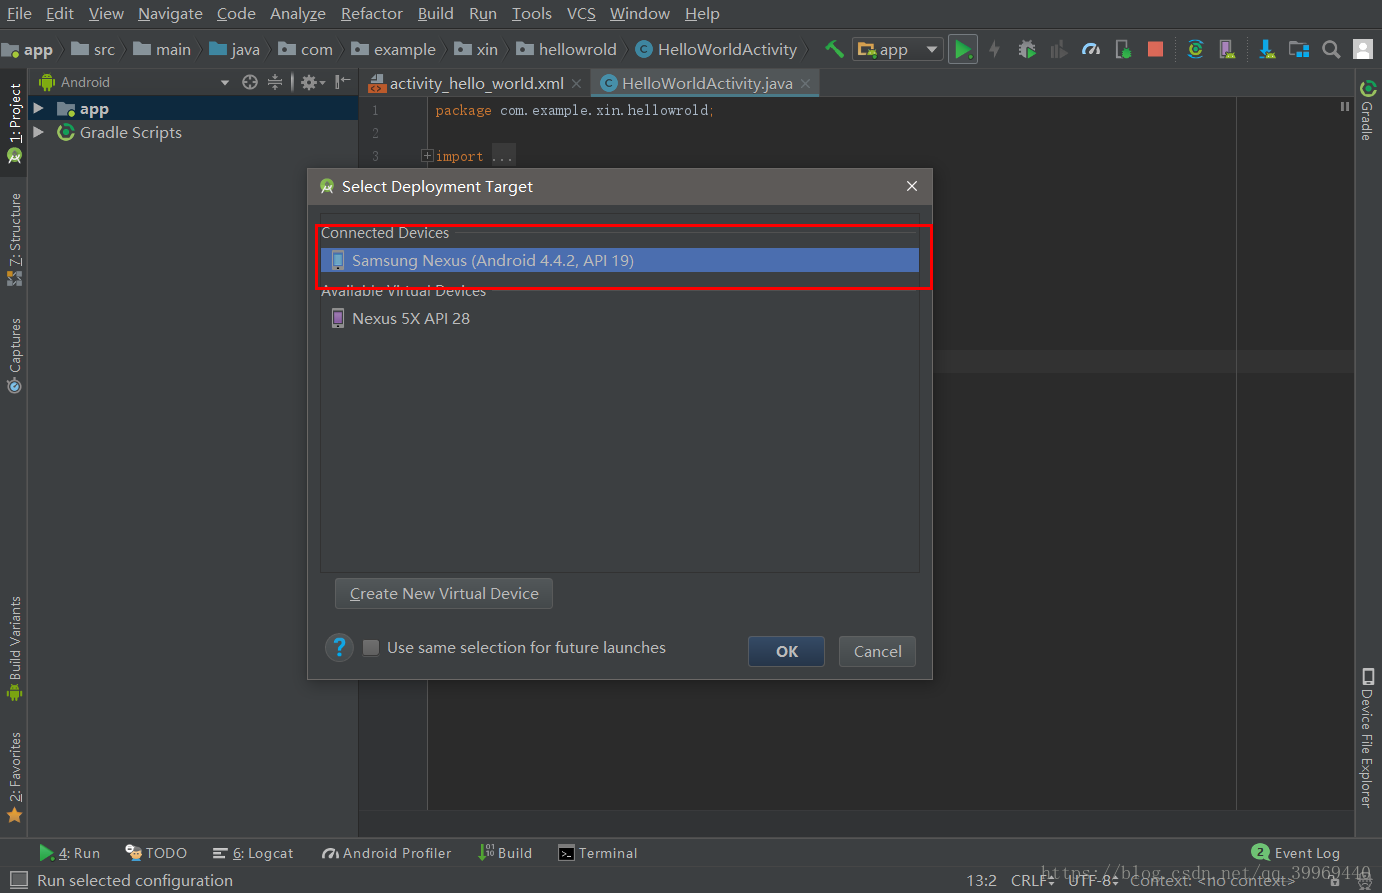The height and width of the screenshot is (893, 1382).
Task: Open the Terminal tool window
Action: tap(598, 853)
